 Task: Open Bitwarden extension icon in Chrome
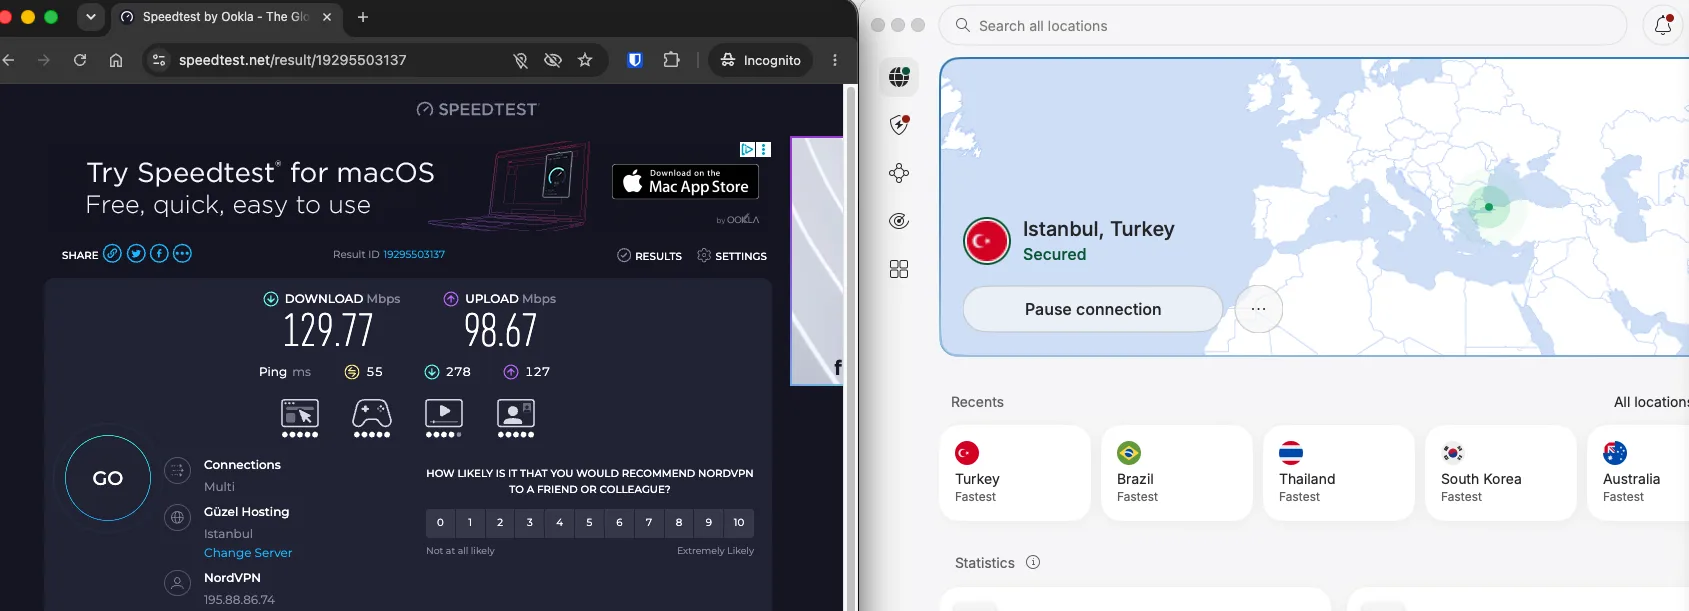[x=634, y=60]
